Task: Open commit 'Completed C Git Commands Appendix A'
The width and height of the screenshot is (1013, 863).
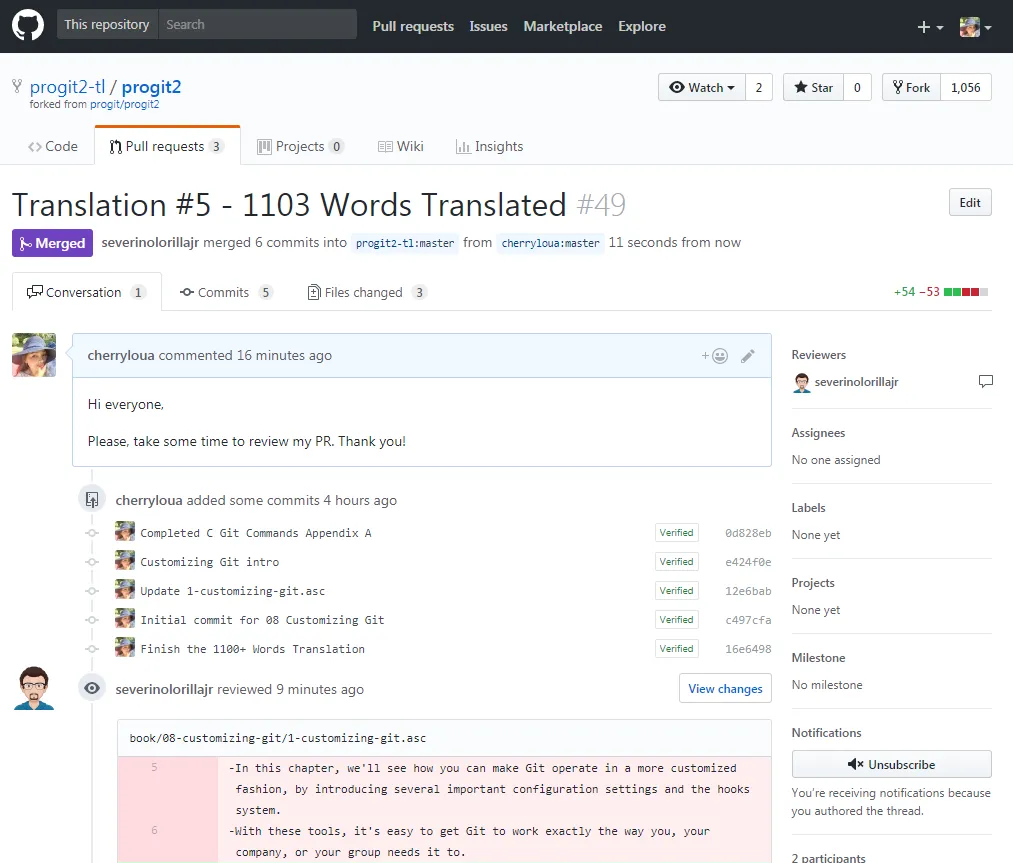Action: [256, 533]
